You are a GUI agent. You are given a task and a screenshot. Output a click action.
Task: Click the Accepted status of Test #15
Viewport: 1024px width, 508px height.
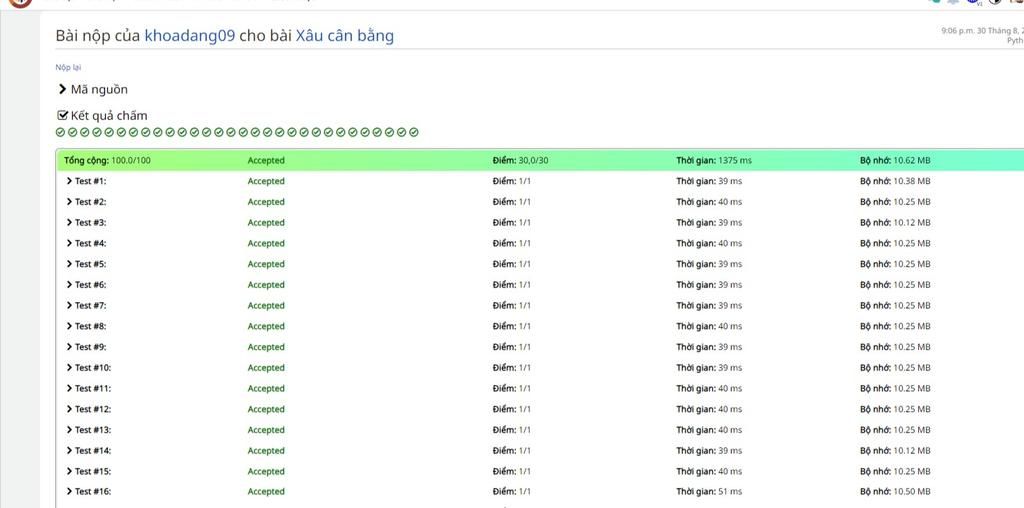coord(266,471)
